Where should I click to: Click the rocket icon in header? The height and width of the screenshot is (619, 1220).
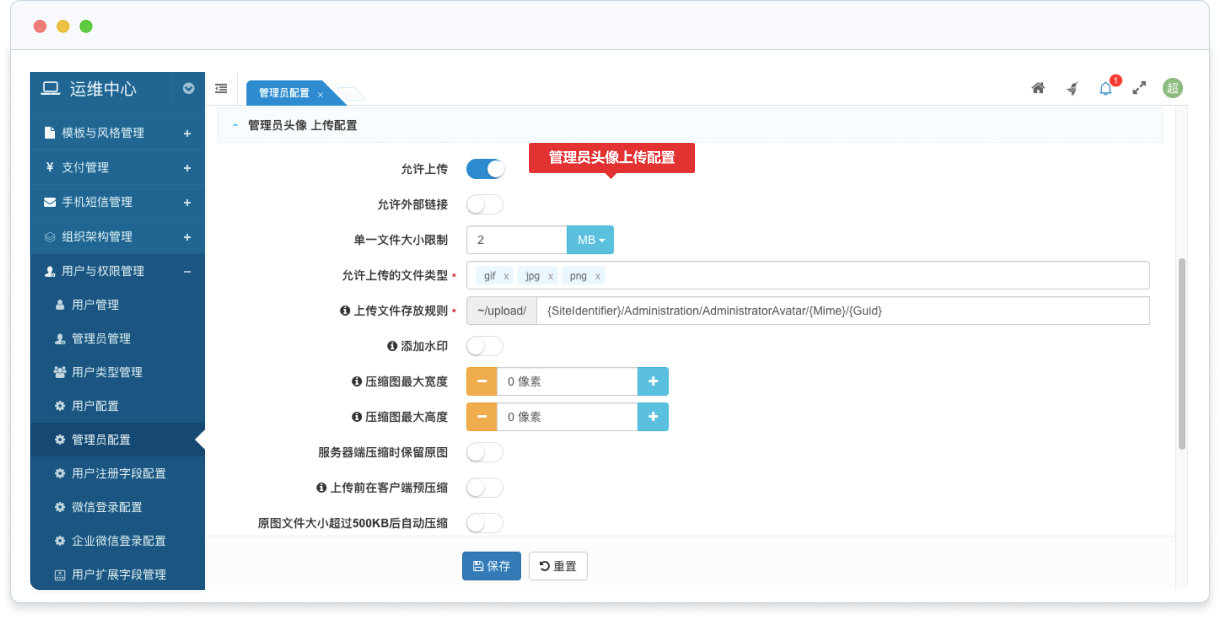click(x=1072, y=88)
